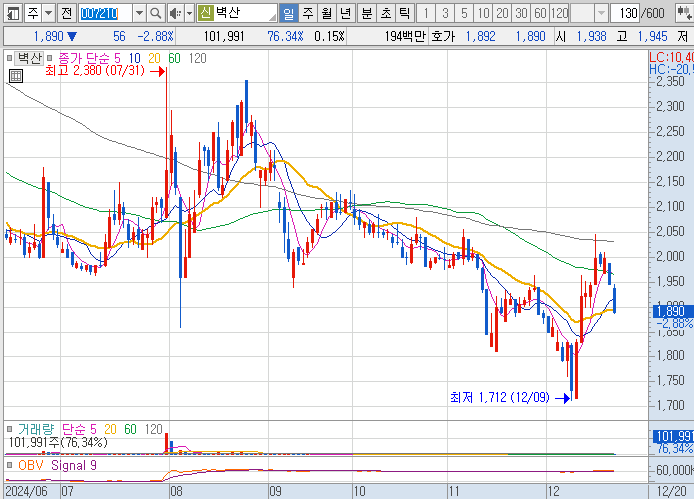The width and height of the screenshot is (694, 499).
Task: Click the 194백만 trading value
Action: pyautogui.click(x=405, y=36)
